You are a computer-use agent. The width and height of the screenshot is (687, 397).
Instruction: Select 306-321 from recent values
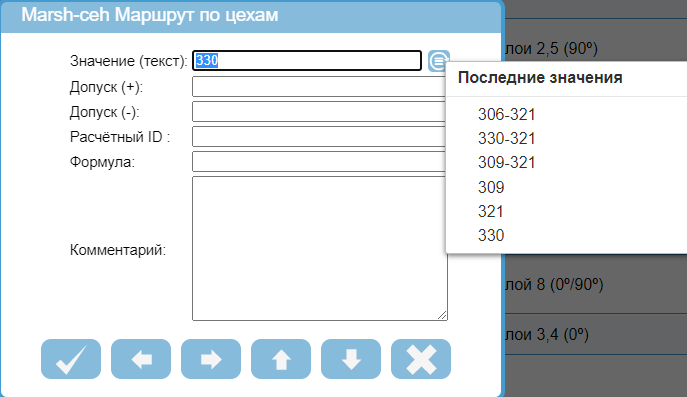[506, 114]
